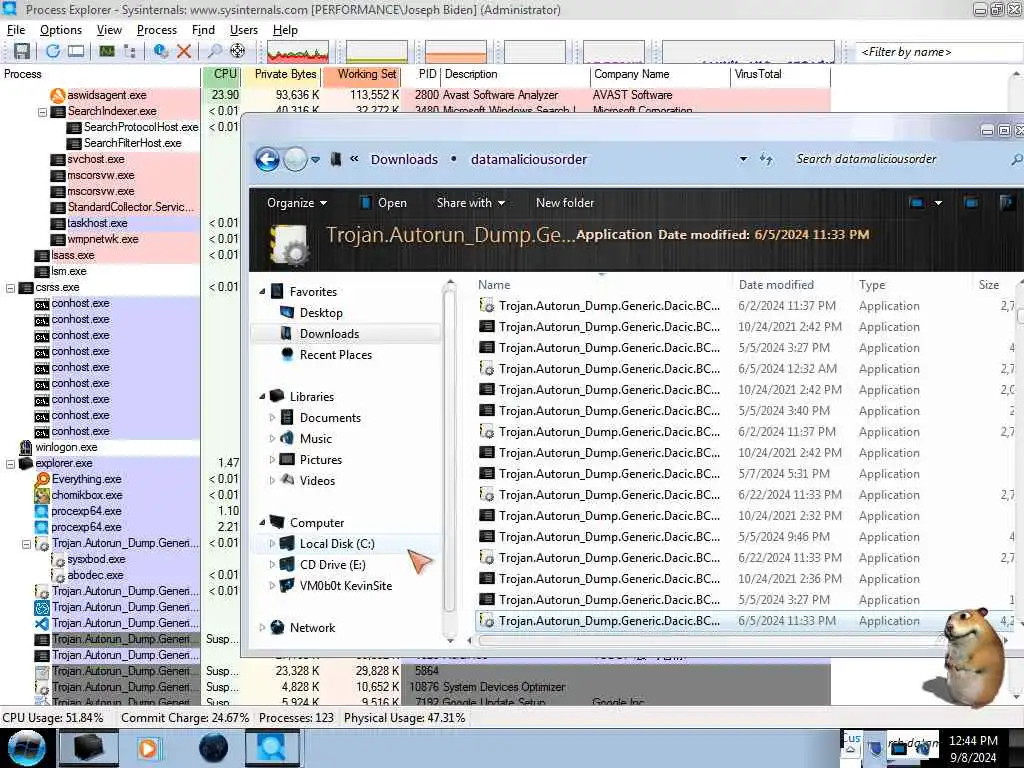Open the Find menu
The image size is (1024, 768).
pos(203,30)
